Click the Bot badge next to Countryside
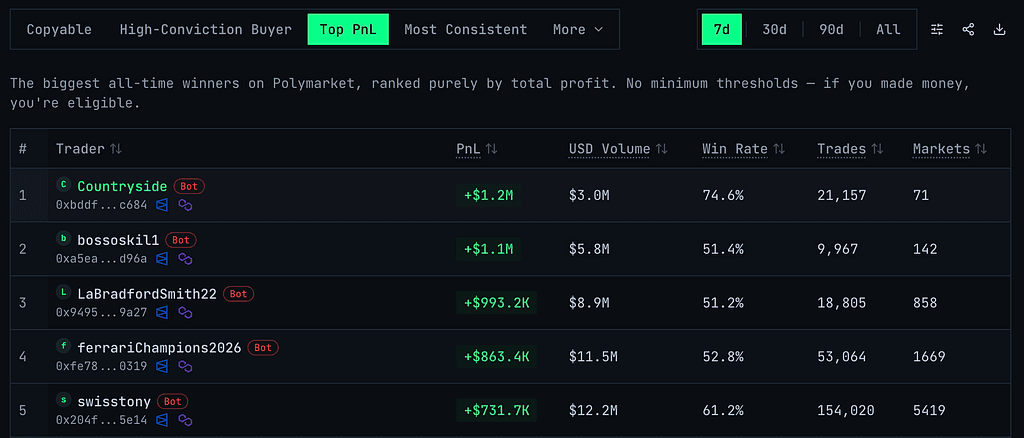Screen dimensions: 1024x438 coord(189,186)
